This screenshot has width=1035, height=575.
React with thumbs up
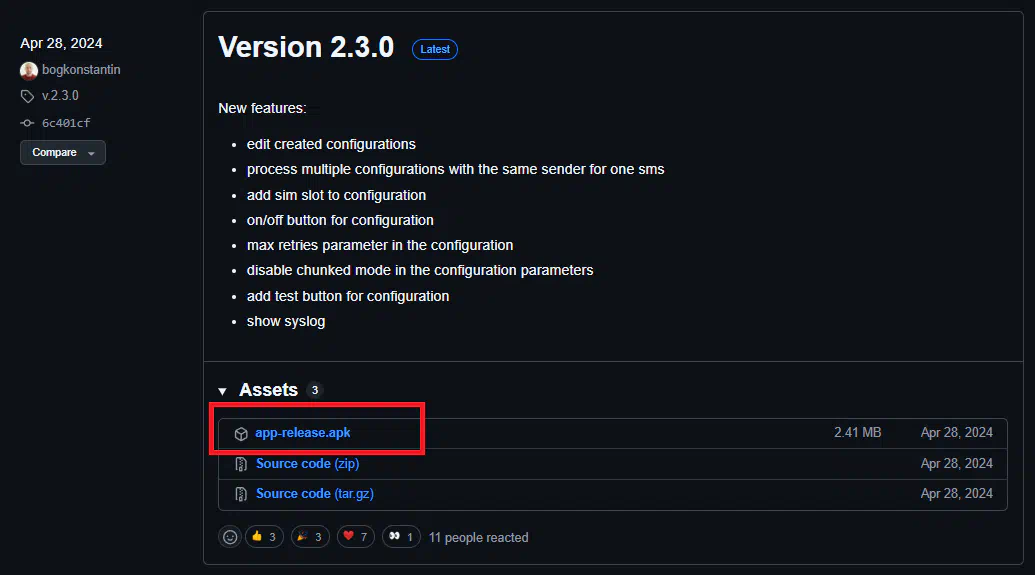tap(264, 537)
